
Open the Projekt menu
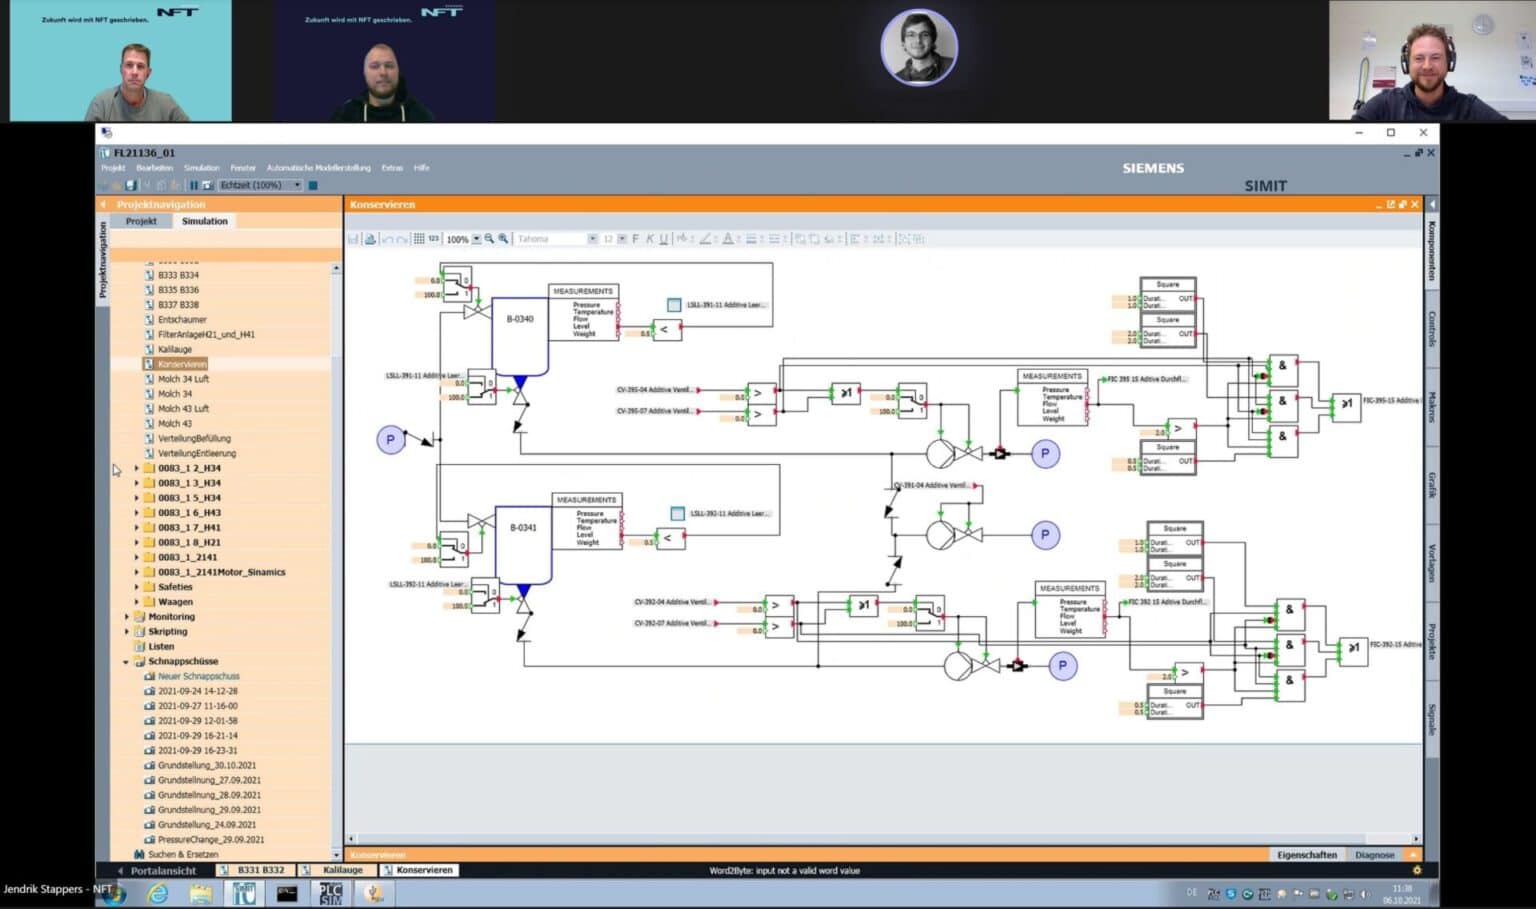click(113, 168)
